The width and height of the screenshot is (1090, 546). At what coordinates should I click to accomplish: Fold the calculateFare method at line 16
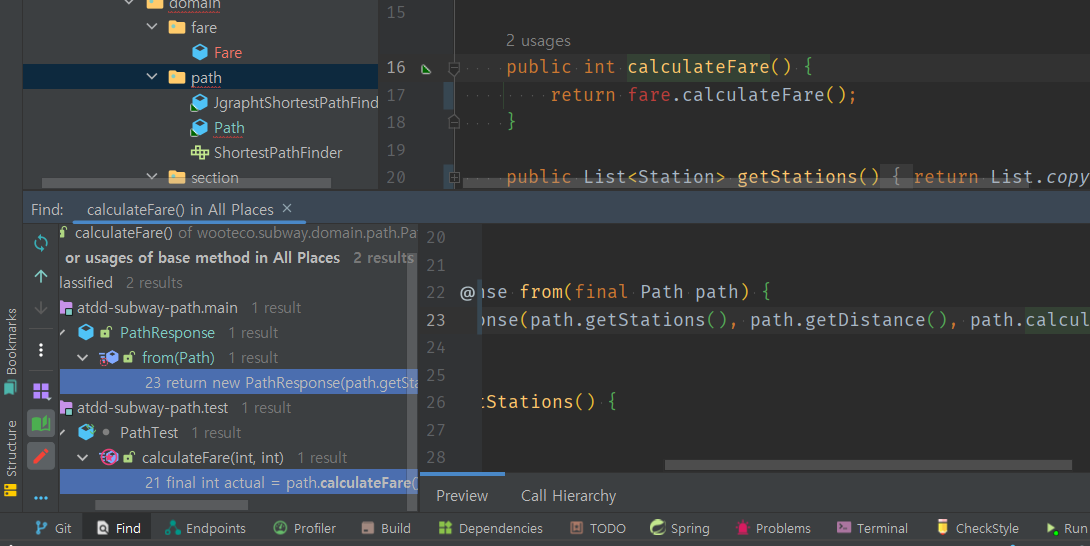[454, 67]
